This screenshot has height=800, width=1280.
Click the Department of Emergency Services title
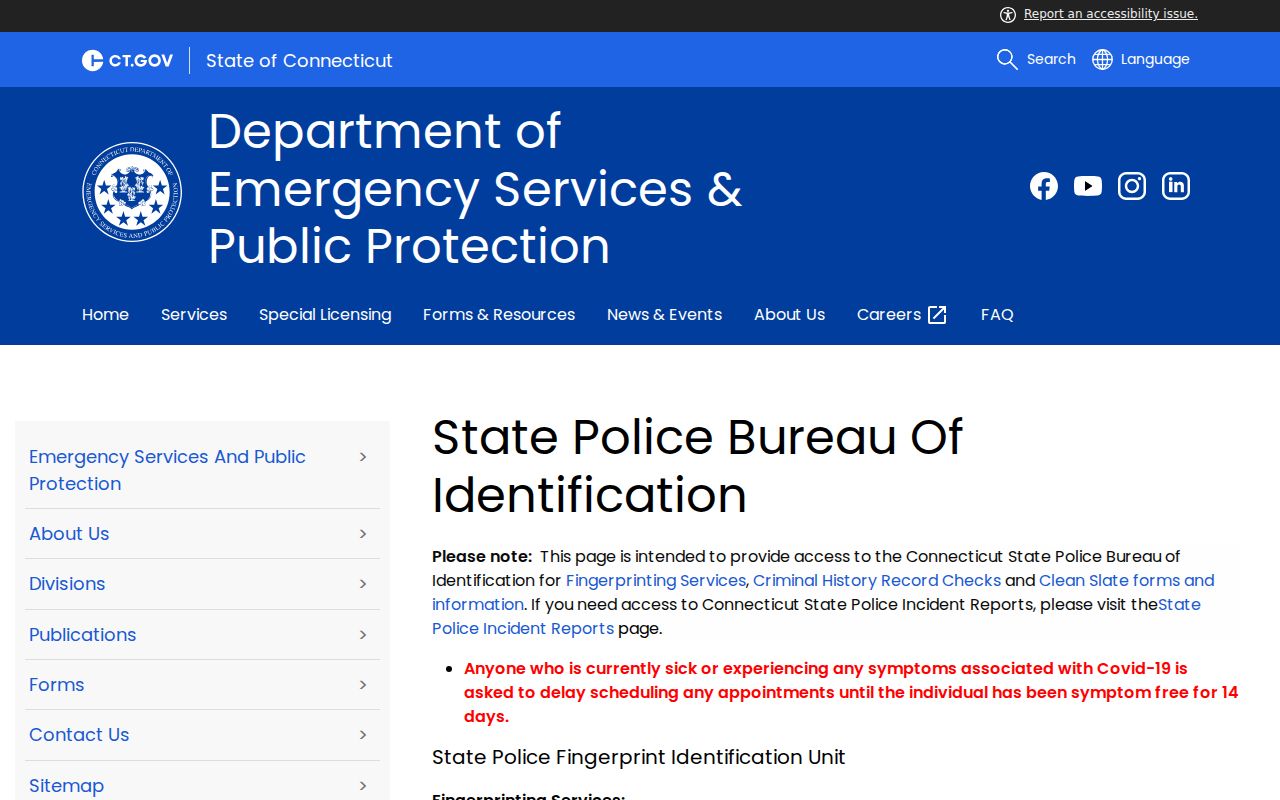pos(475,188)
